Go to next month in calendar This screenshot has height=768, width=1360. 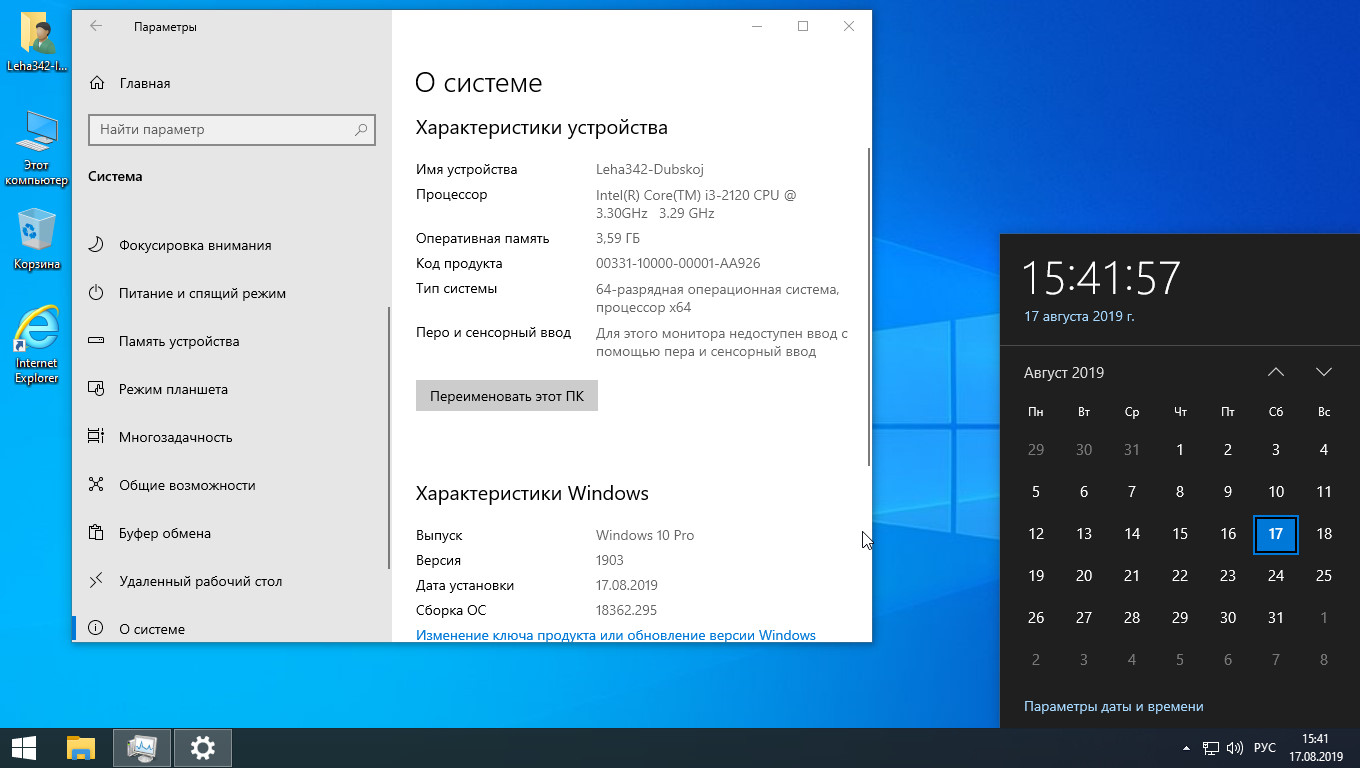1324,372
